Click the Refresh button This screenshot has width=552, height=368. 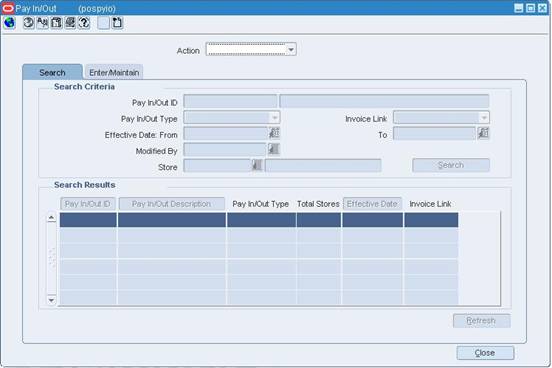(x=481, y=320)
